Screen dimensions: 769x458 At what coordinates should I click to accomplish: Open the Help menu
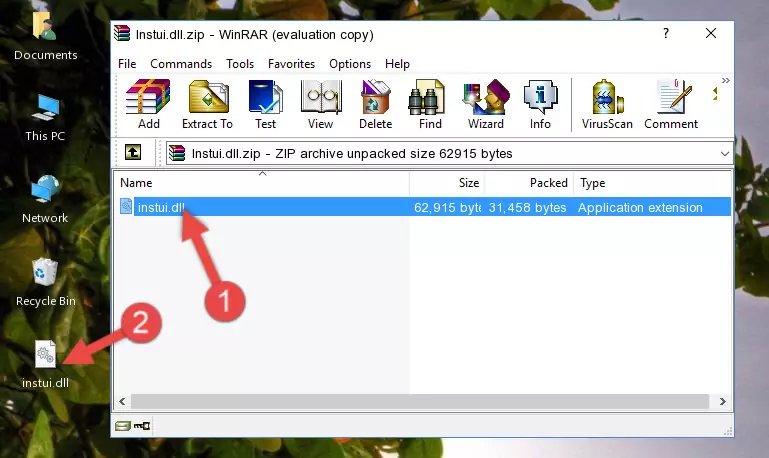[x=397, y=64]
